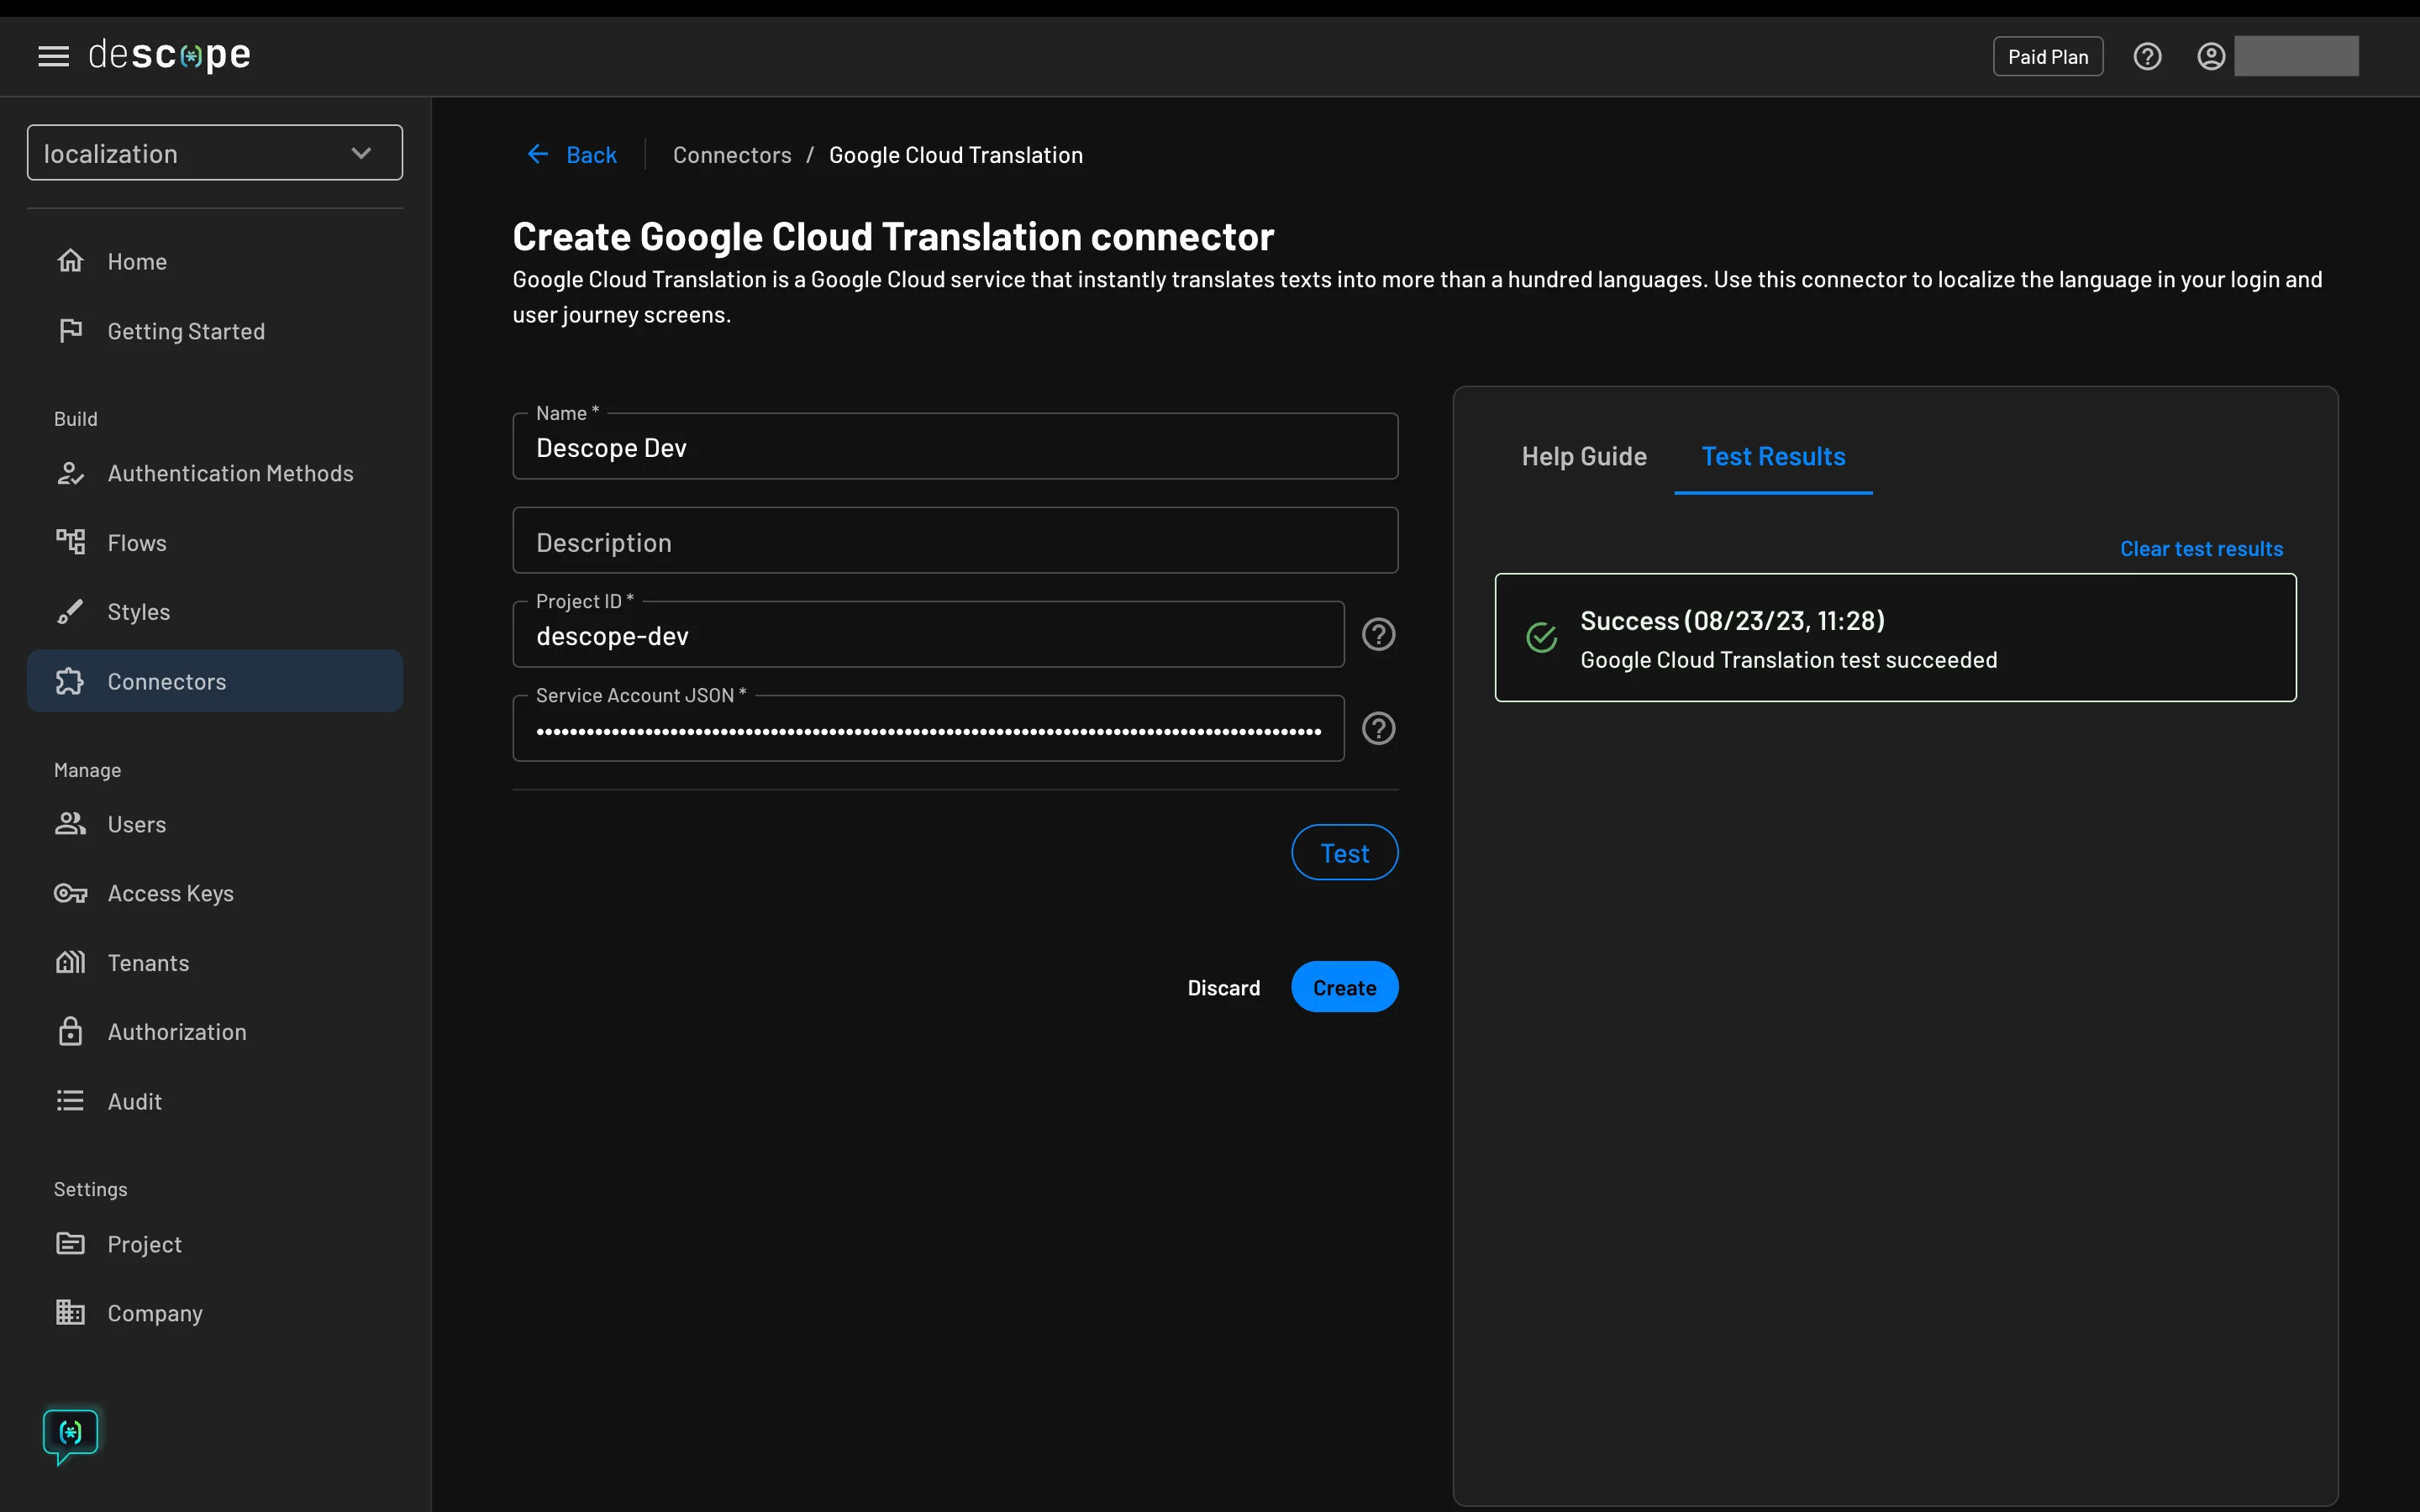
Task: Click the Service Account JSON help icon
Action: (x=1380, y=728)
